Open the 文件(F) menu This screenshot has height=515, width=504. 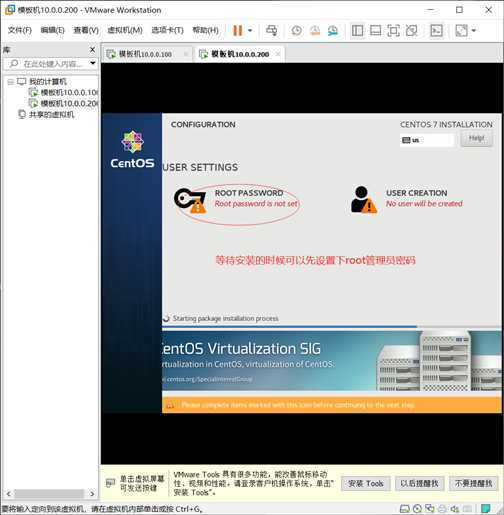tap(20, 30)
